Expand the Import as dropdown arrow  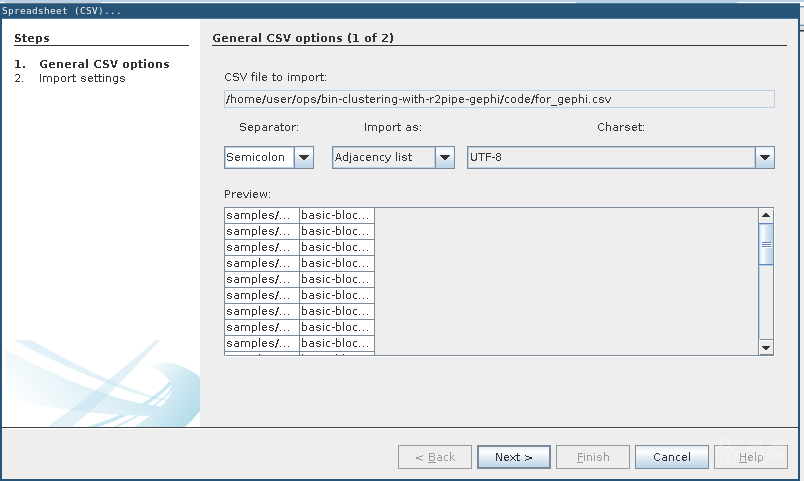pyautogui.click(x=445, y=158)
